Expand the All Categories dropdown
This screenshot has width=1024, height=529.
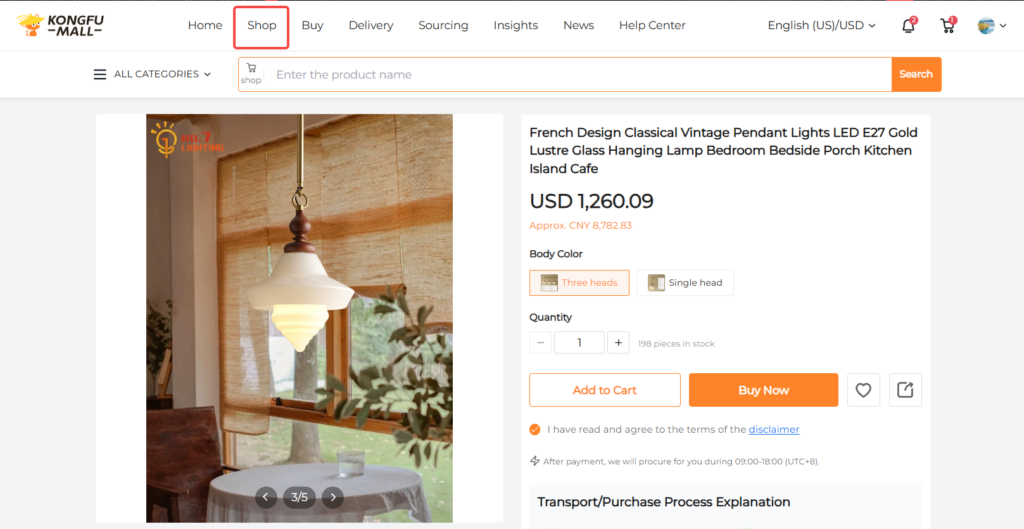[x=152, y=74]
